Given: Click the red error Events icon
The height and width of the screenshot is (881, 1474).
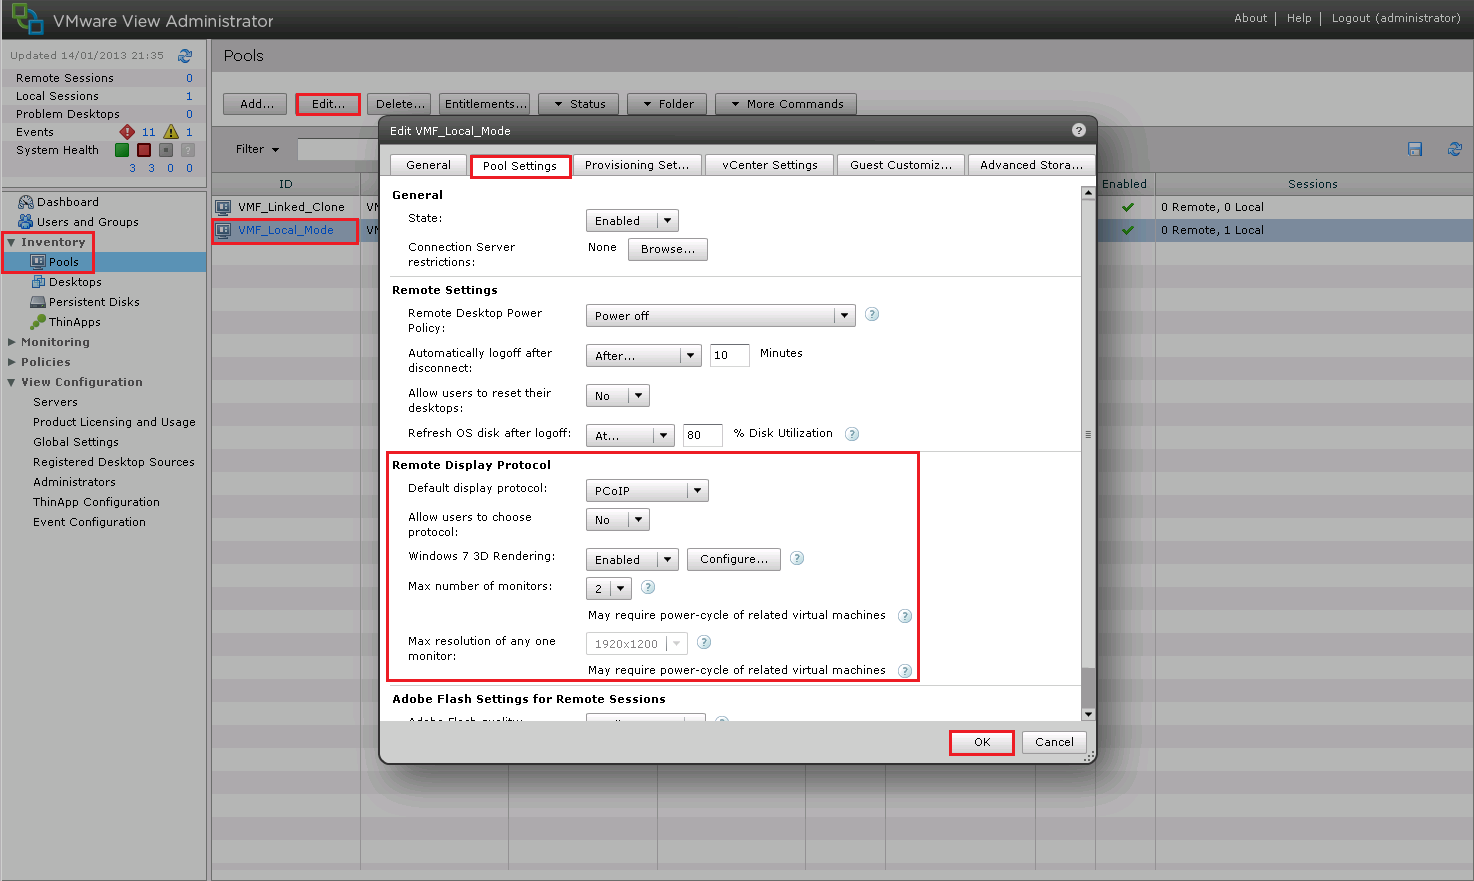Looking at the screenshot, I should click(x=127, y=132).
